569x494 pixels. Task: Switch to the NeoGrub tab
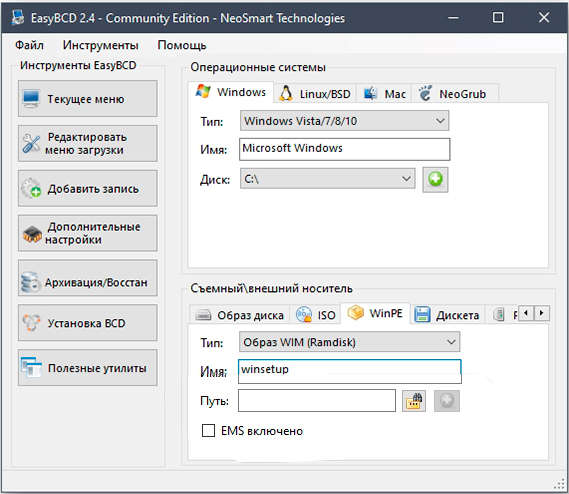(455, 94)
